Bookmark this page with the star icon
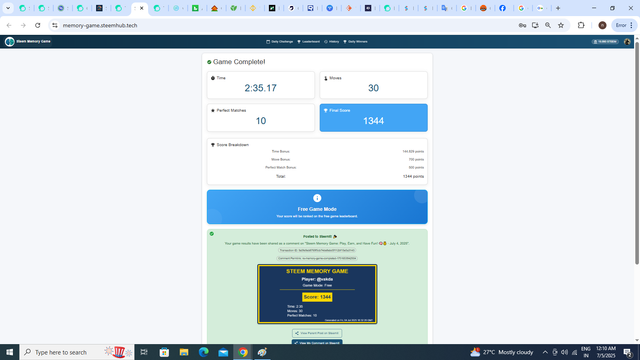Screen dimensions: 640x360 pyautogui.click(x=561, y=25)
